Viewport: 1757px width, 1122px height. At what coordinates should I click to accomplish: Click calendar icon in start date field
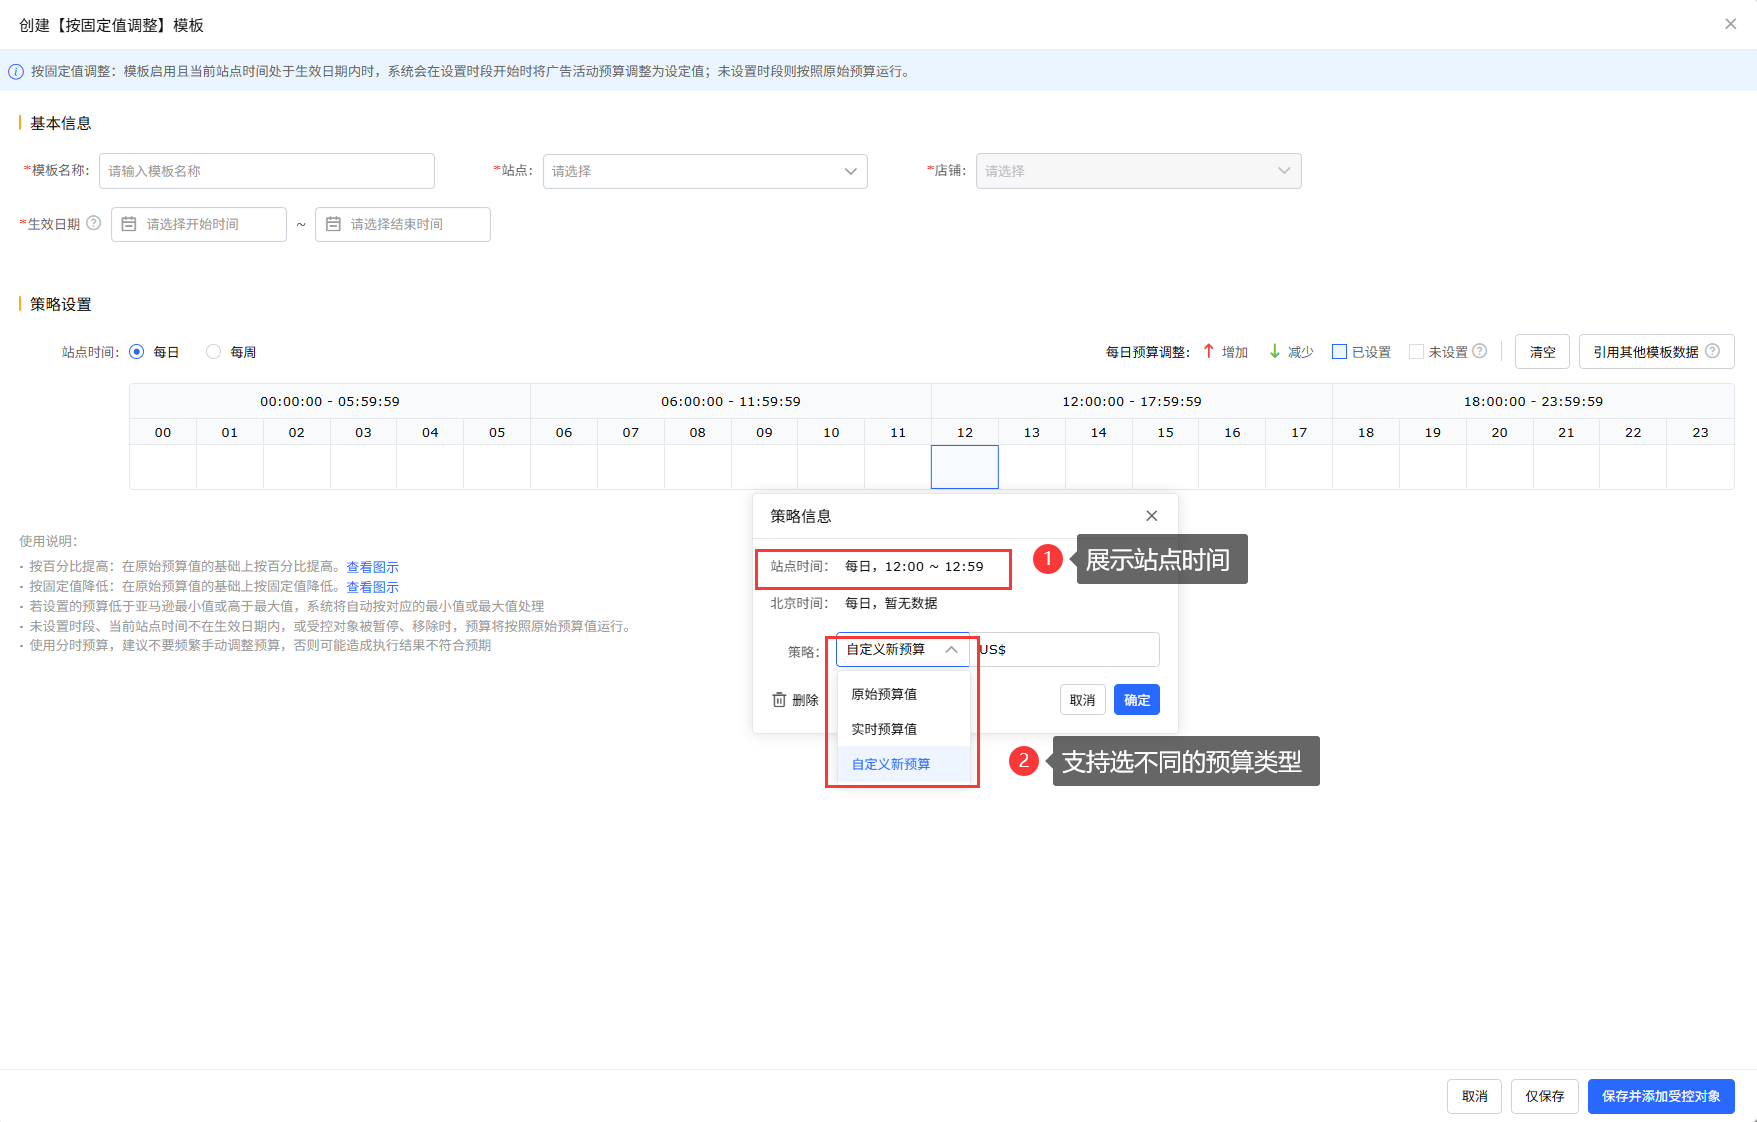[x=129, y=224]
